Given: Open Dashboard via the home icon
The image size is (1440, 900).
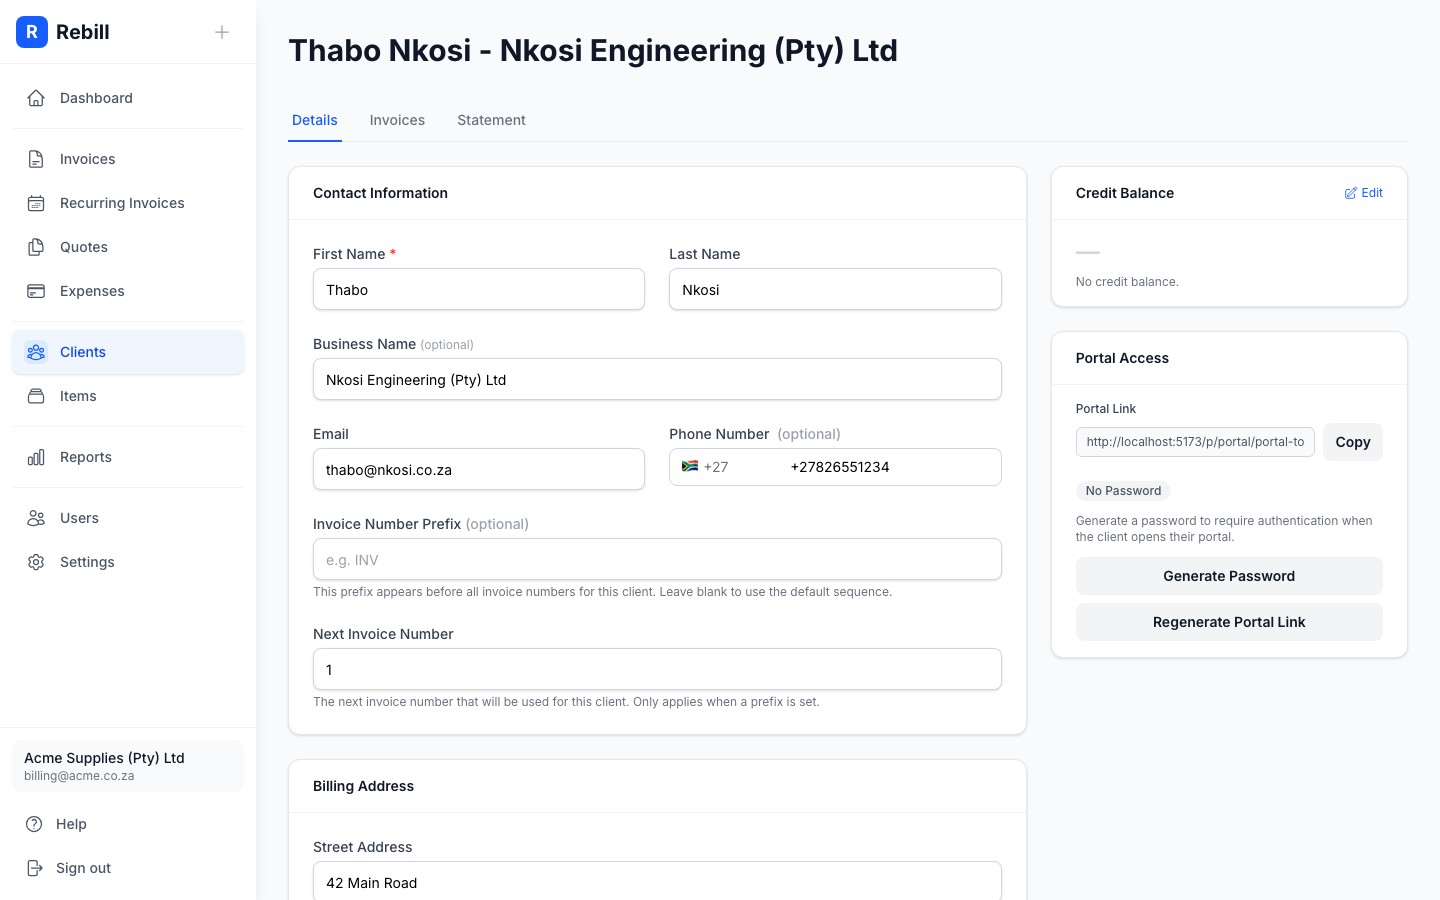Looking at the screenshot, I should point(36,98).
